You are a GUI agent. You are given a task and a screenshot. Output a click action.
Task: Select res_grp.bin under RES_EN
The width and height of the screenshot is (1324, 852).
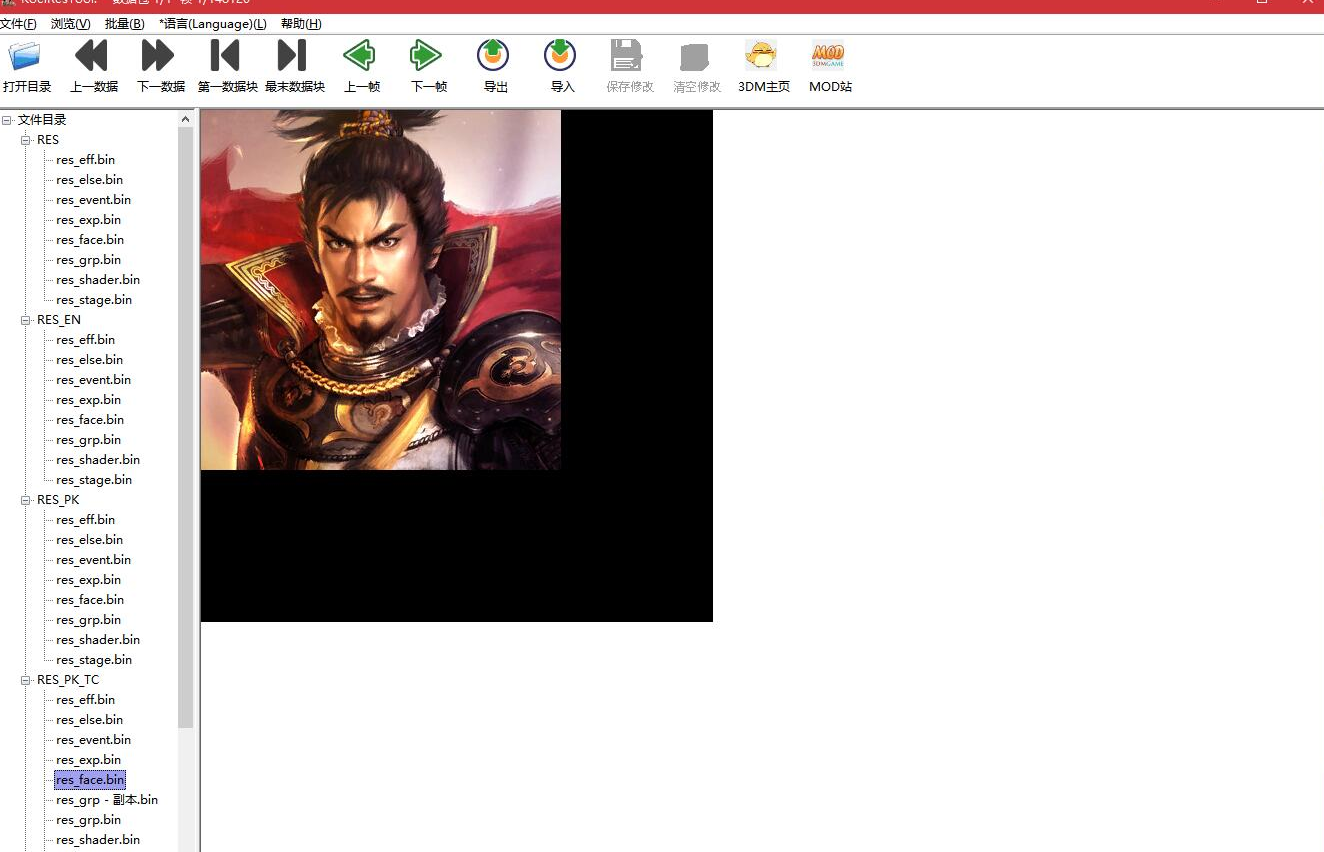pos(88,440)
